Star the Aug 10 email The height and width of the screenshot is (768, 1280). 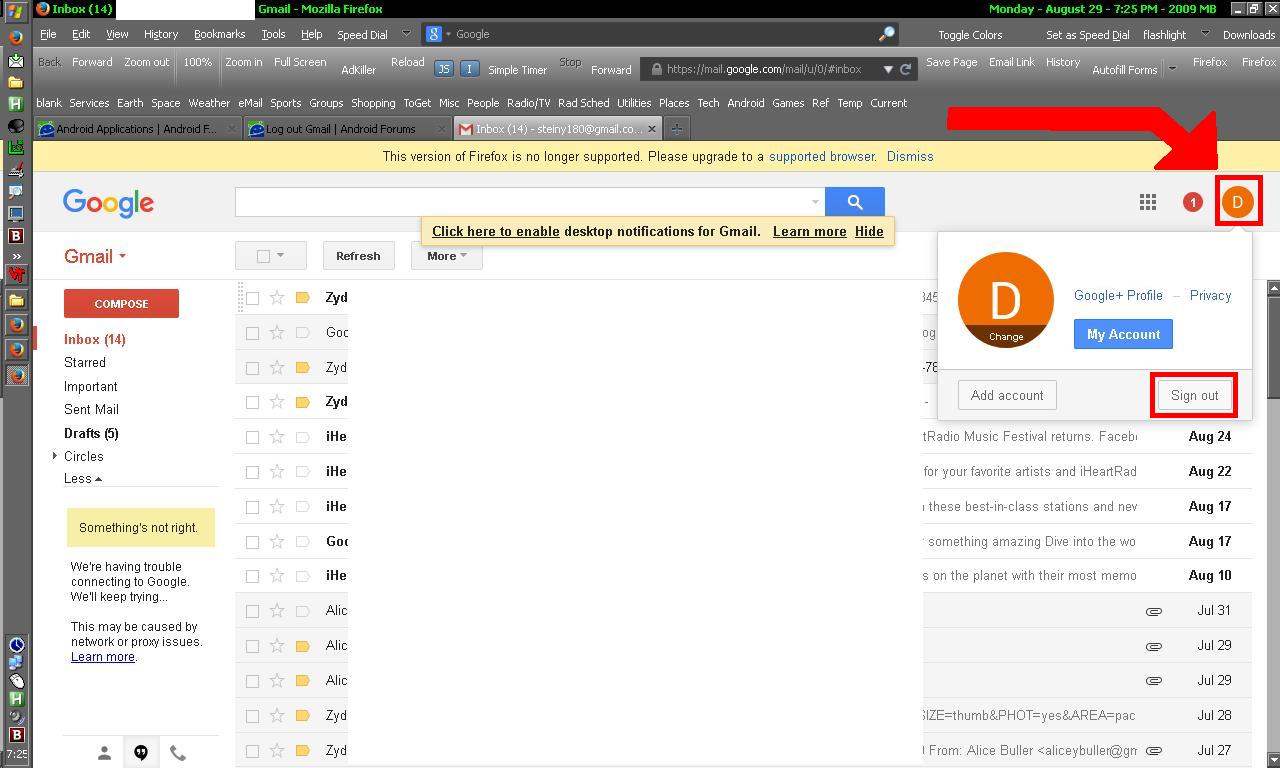(x=277, y=576)
